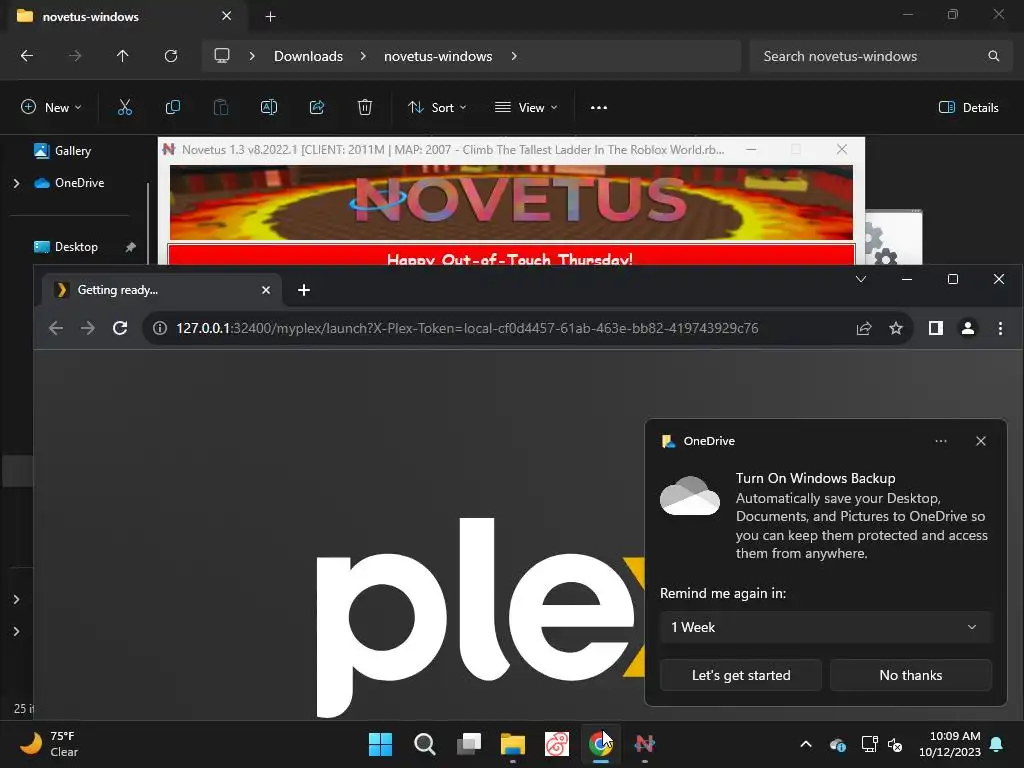Viewport: 1024px width, 768px height.
Task: Open the Chrome tab search chevron
Action: [861, 280]
